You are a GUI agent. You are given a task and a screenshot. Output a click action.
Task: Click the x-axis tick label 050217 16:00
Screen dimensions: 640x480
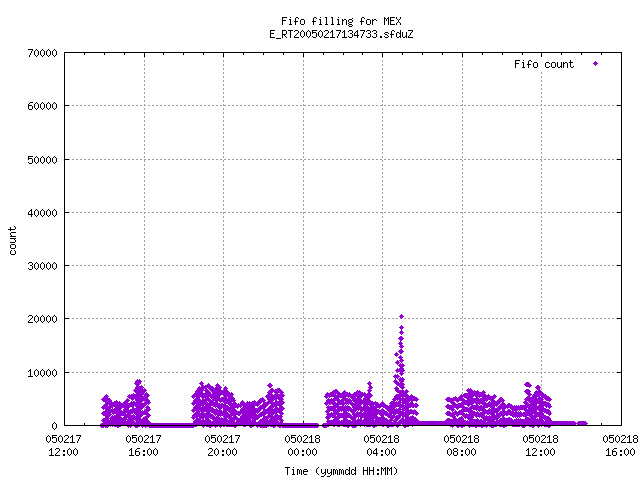(x=143, y=446)
